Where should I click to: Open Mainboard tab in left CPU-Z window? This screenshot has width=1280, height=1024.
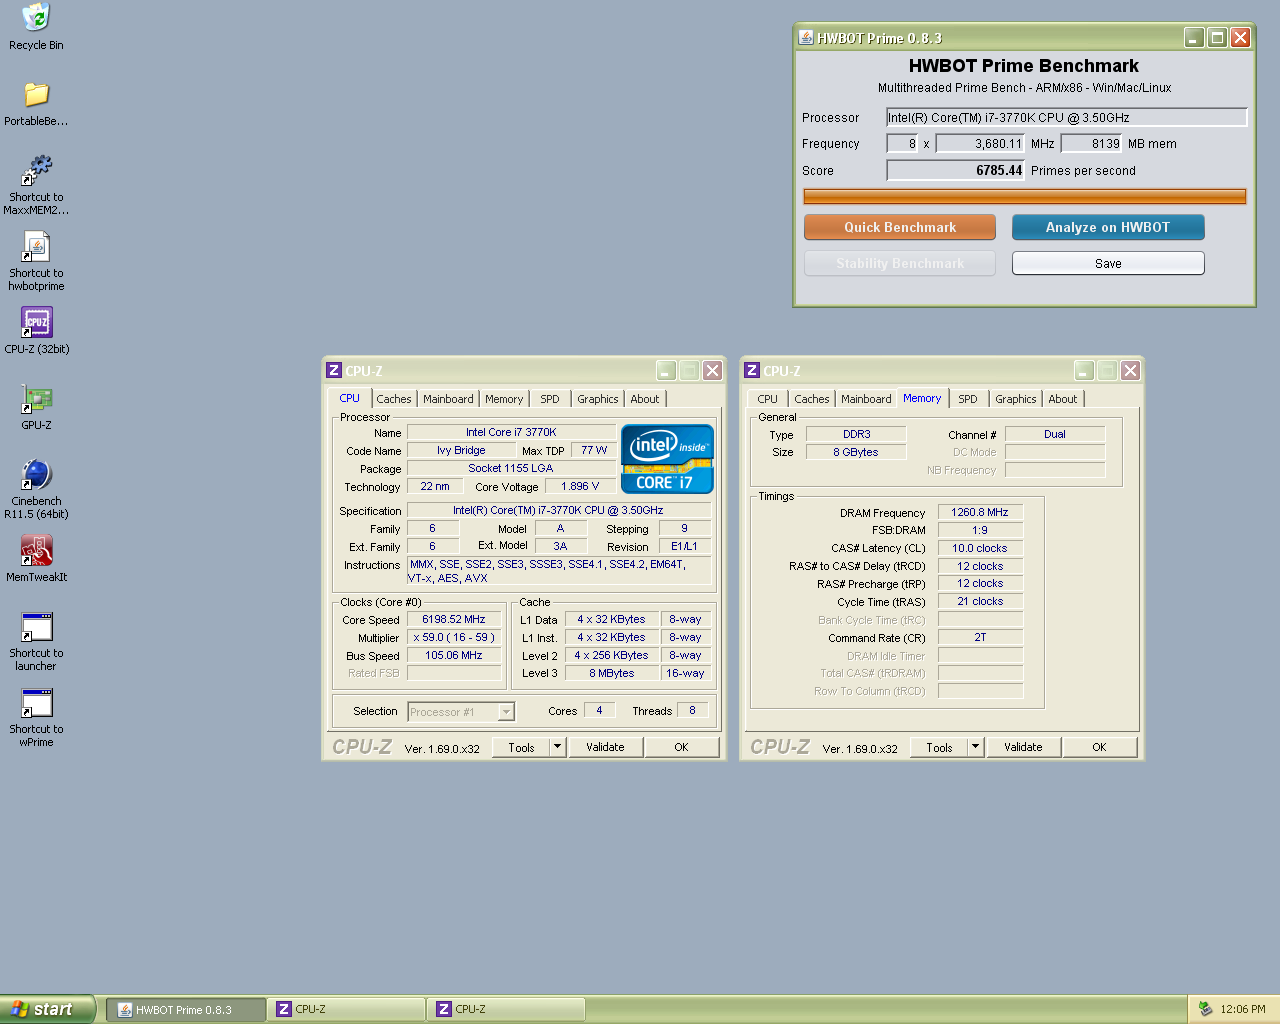[448, 399]
